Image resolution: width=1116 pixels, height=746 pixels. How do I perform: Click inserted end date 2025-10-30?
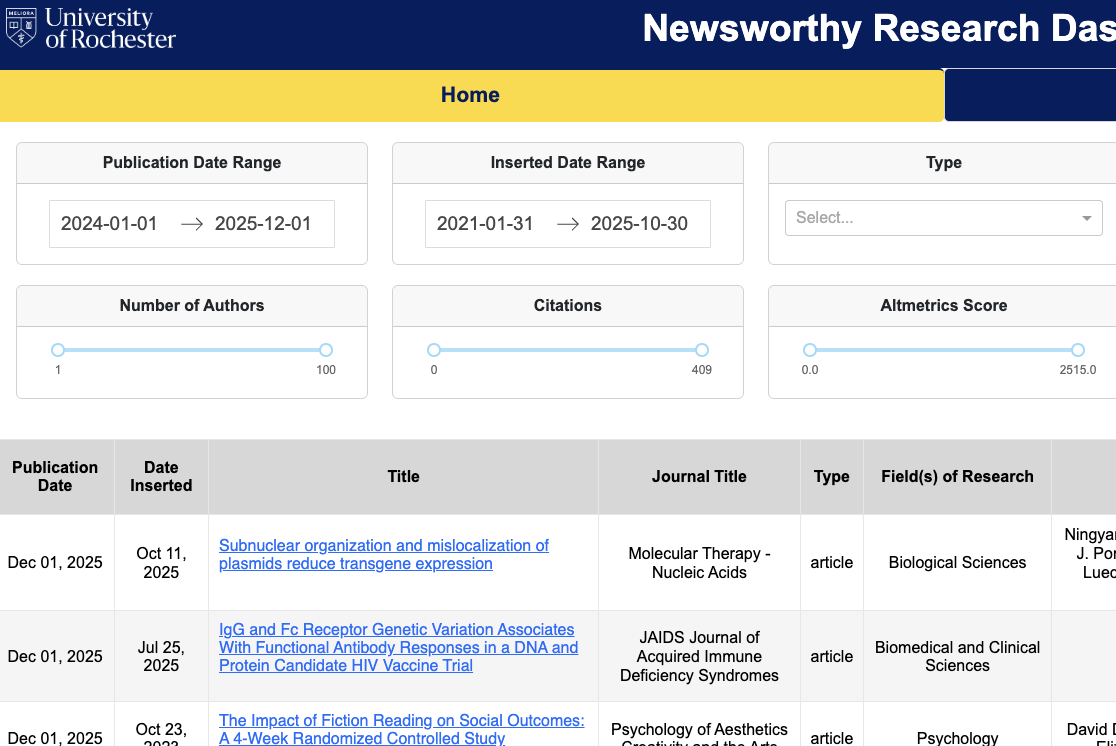[639, 224]
